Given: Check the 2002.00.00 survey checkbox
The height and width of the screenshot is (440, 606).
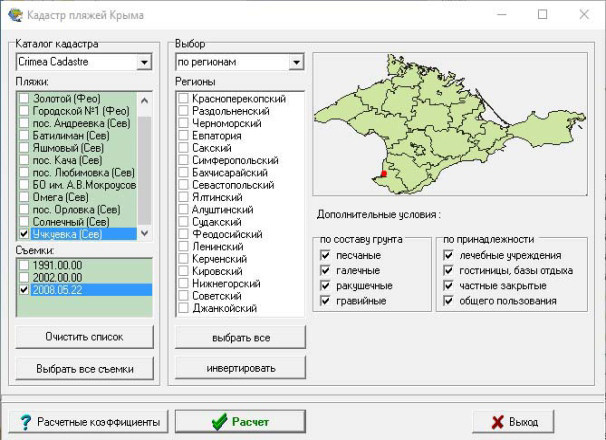Looking at the screenshot, I should [x=24, y=277].
